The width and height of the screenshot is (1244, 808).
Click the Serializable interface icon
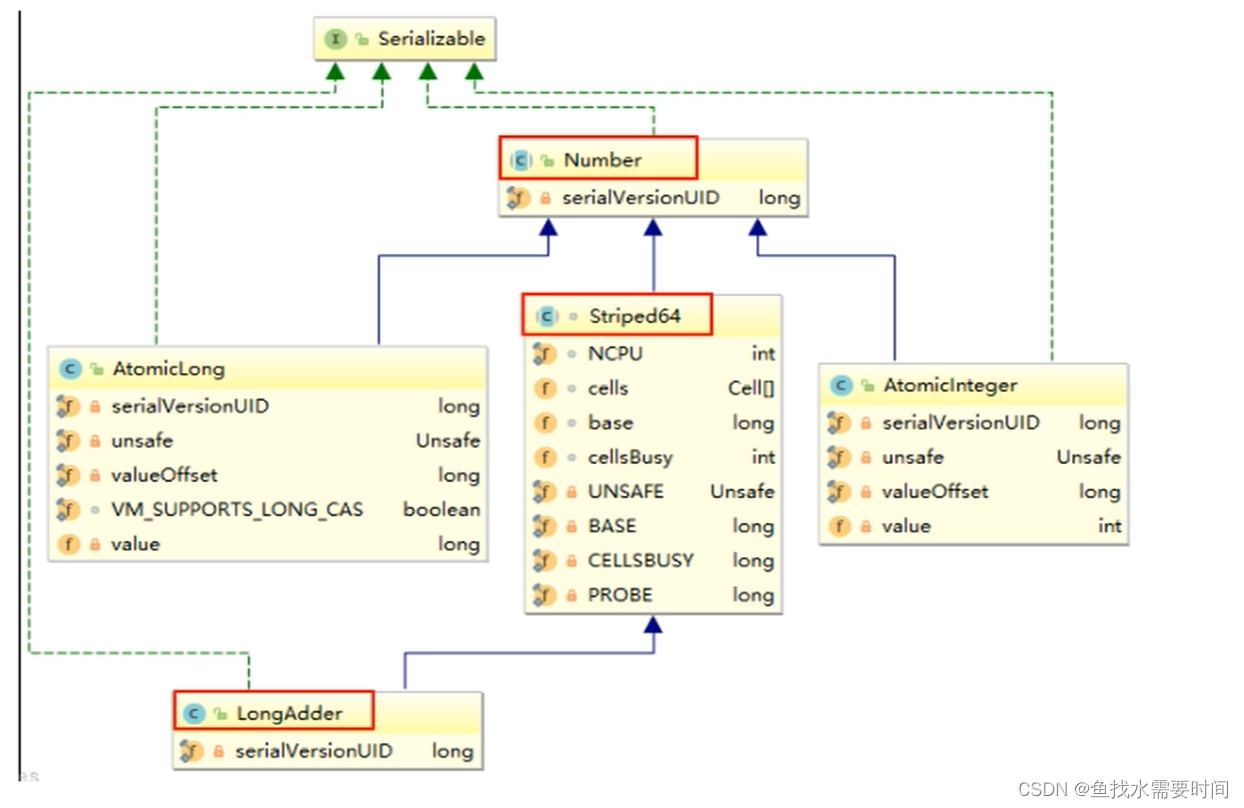335,39
